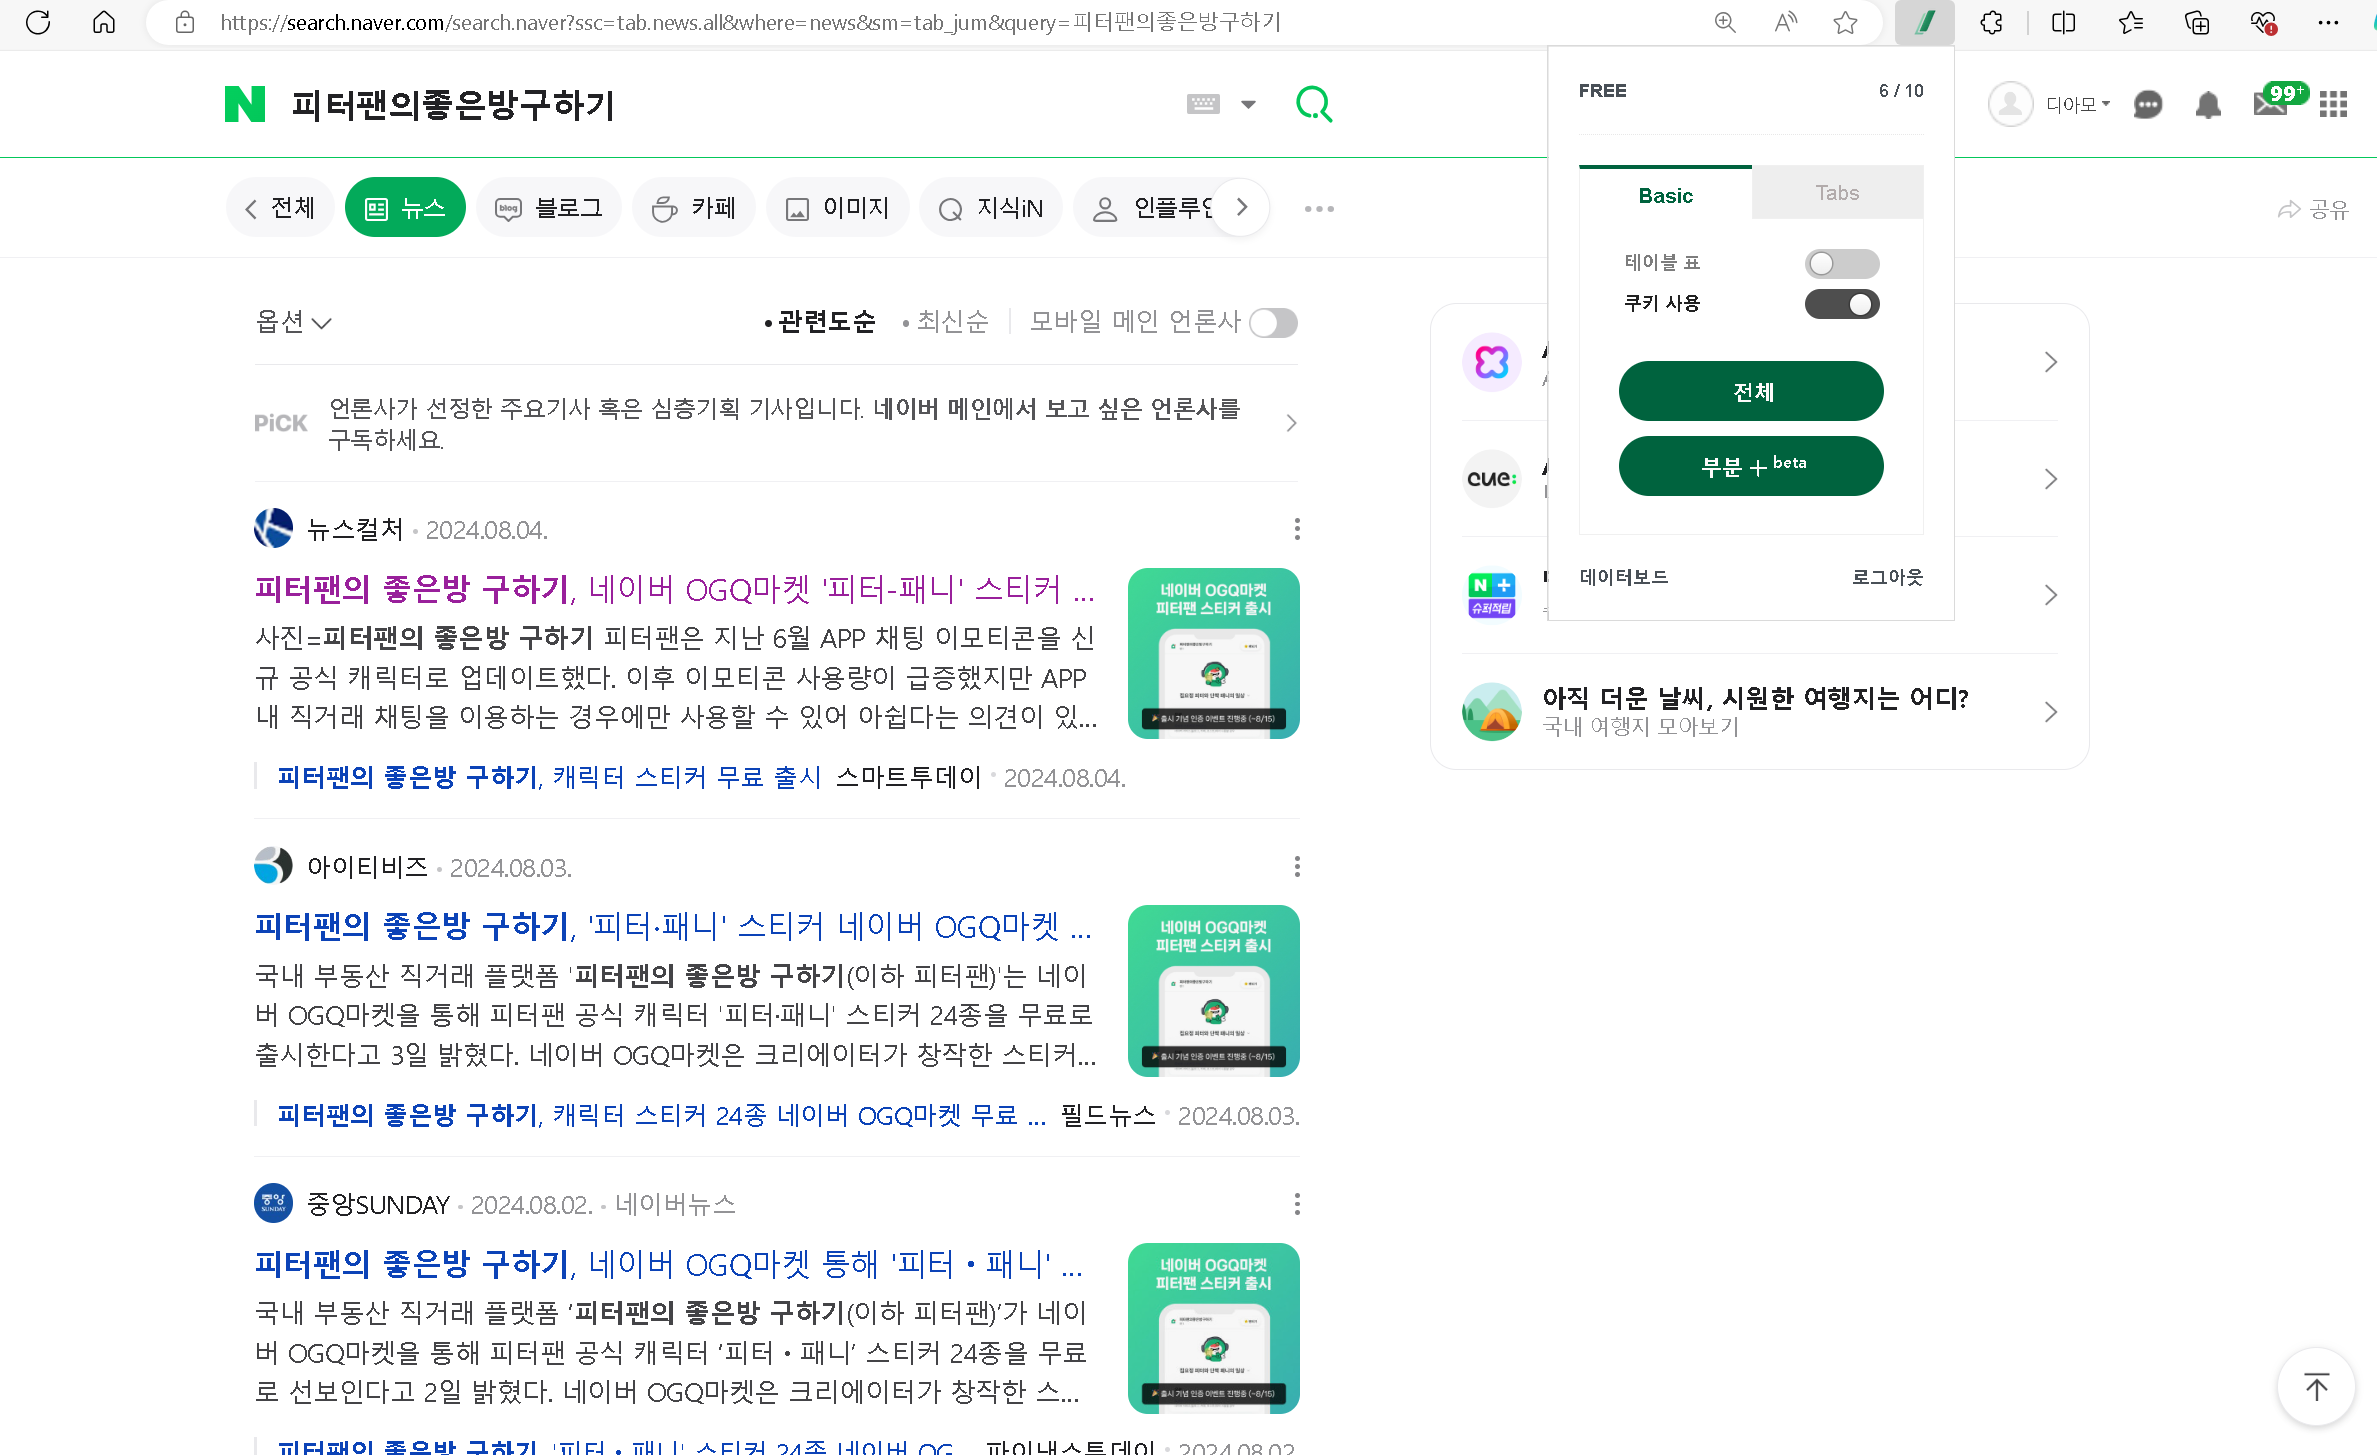The height and width of the screenshot is (1455, 2377).
Task: Activate the read aloud icon
Action: point(1785,22)
